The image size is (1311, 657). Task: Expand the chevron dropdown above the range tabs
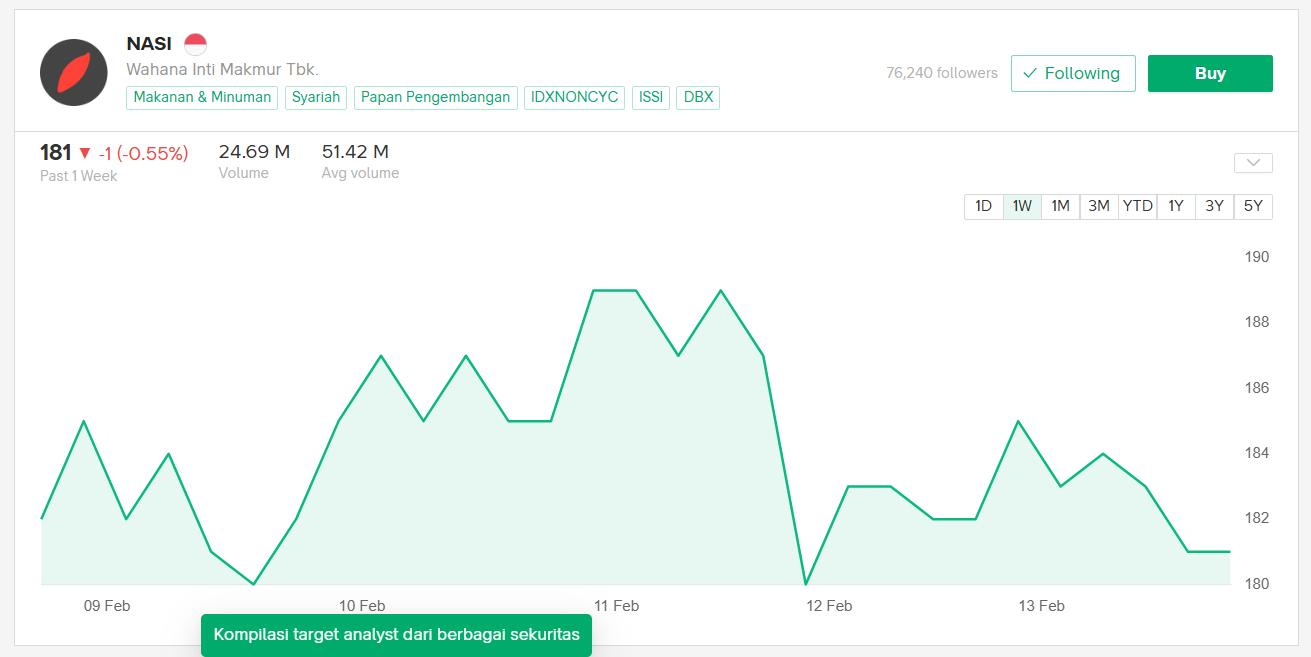point(1253,163)
